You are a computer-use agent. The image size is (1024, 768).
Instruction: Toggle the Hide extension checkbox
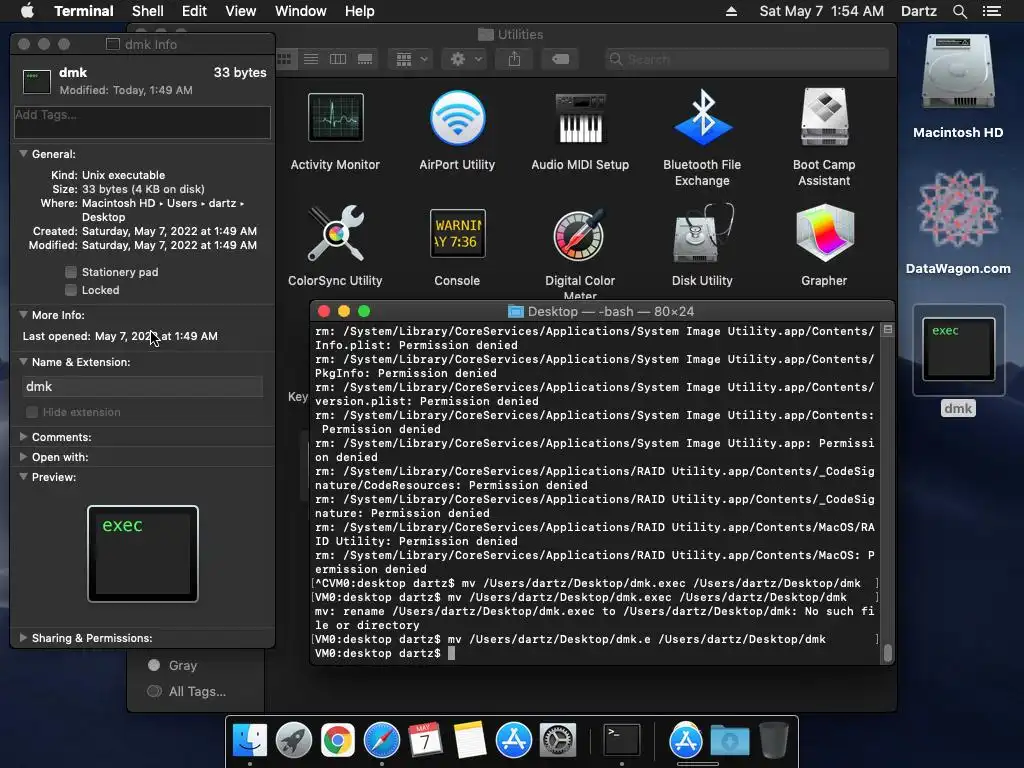31,412
